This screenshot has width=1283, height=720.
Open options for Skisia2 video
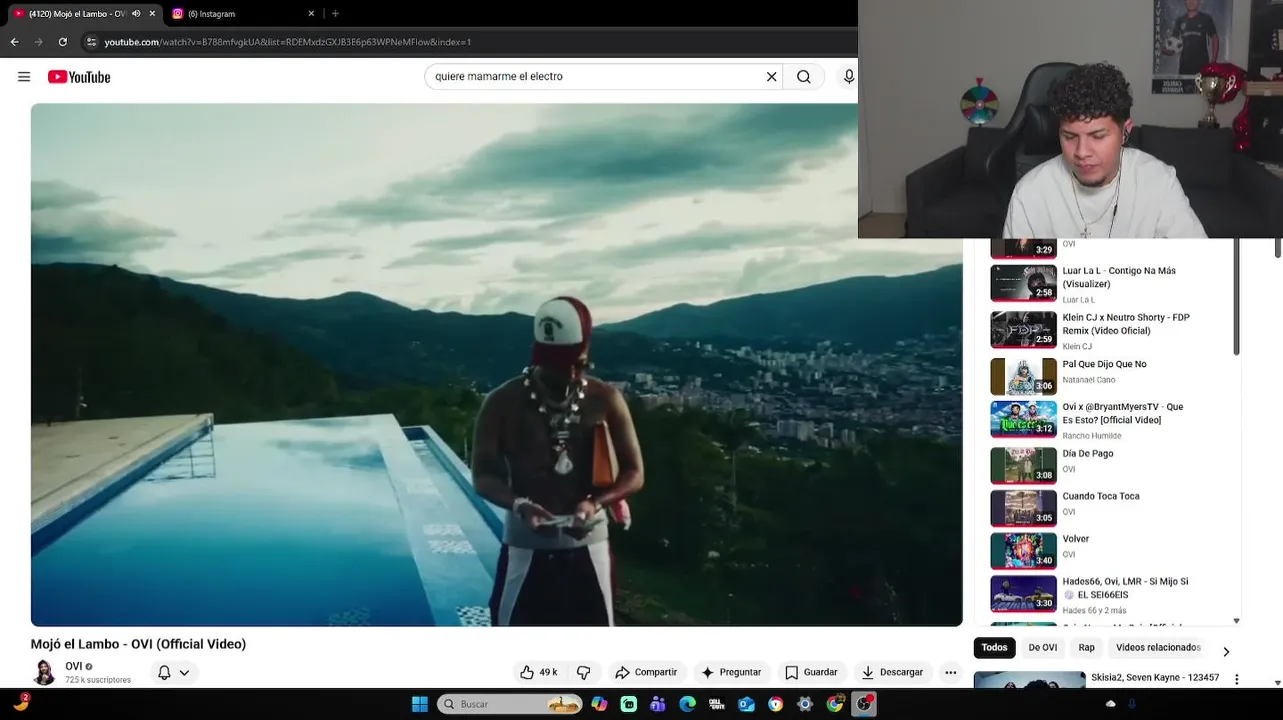pos(1236,679)
